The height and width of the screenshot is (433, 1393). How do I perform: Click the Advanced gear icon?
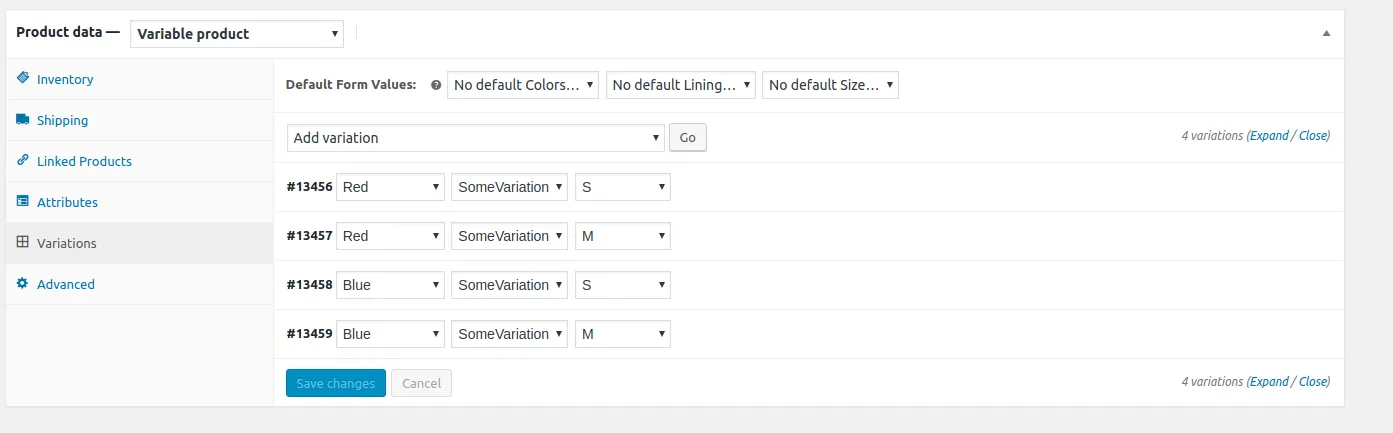(22, 283)
